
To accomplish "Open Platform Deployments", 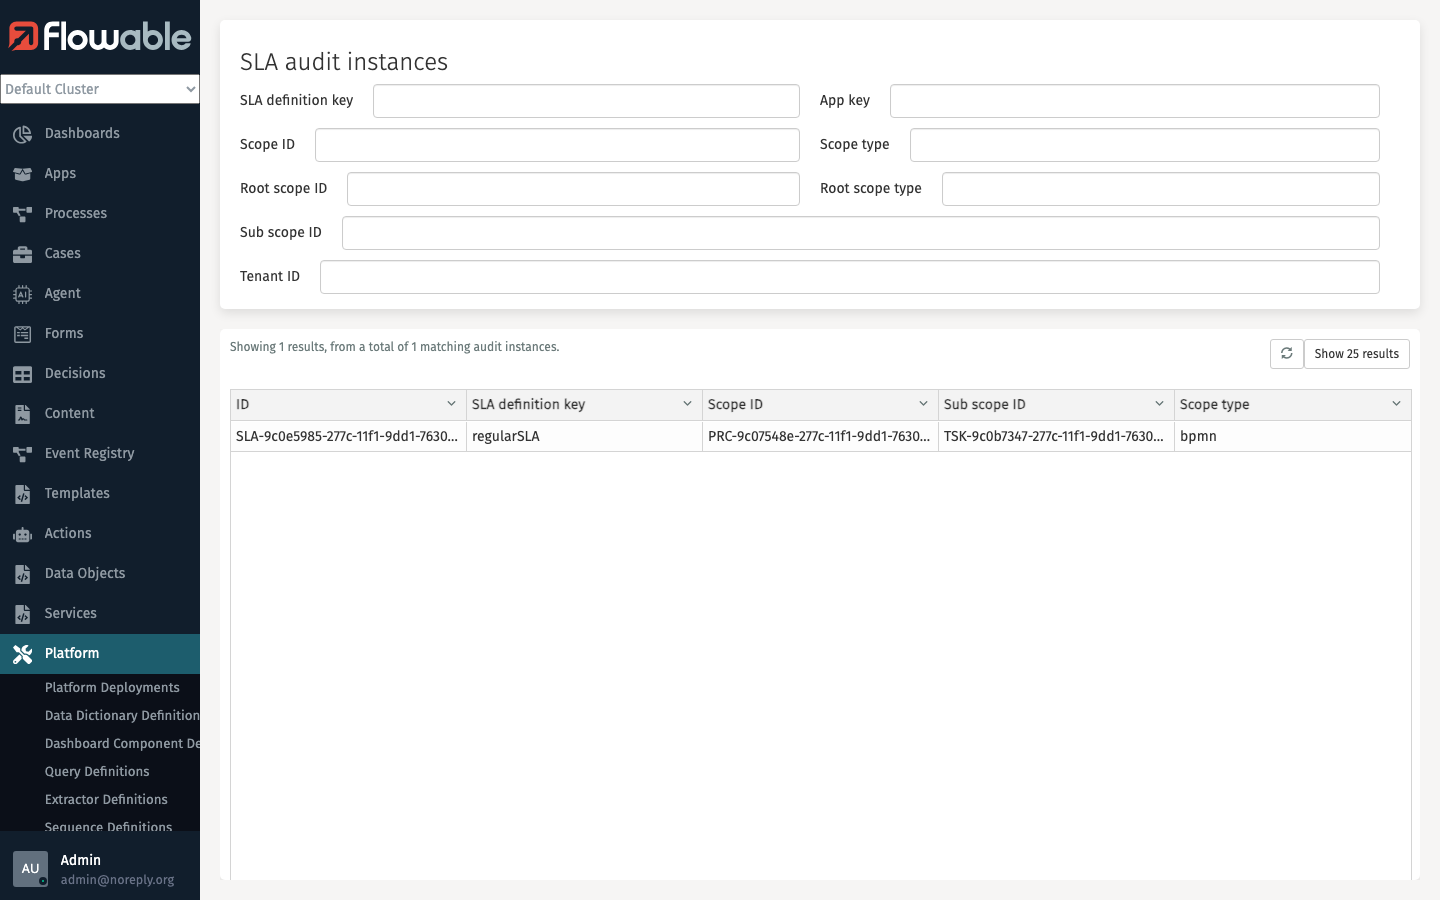I will (113, 687).
